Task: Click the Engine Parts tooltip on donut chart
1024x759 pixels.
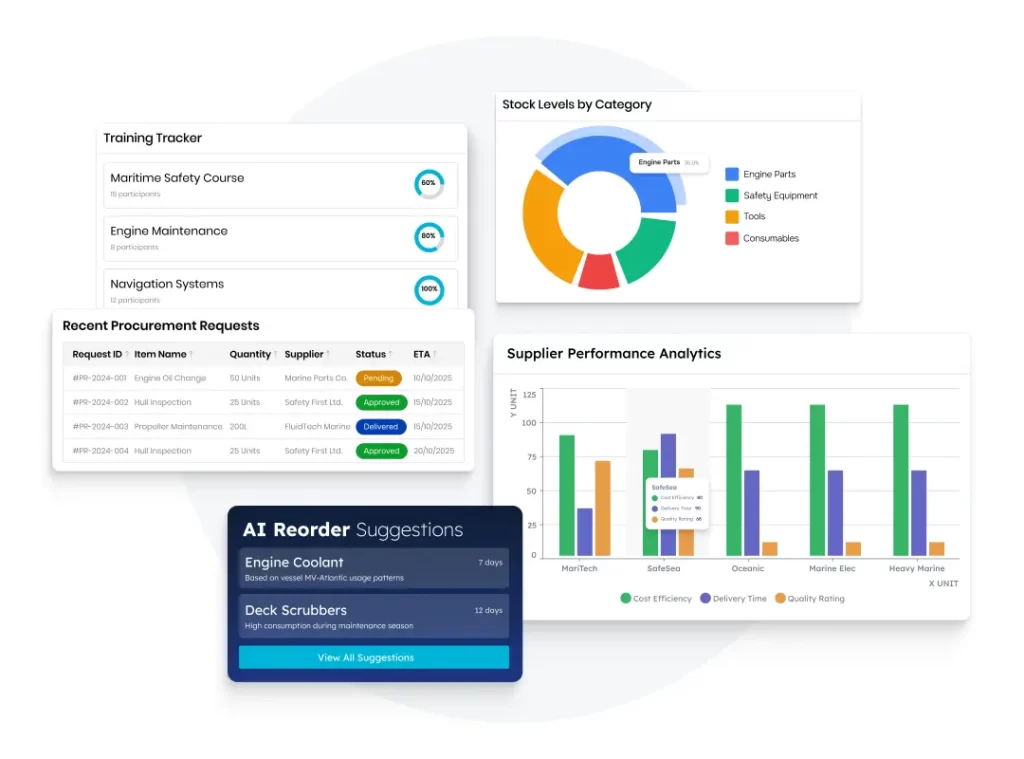Action: 669,163
